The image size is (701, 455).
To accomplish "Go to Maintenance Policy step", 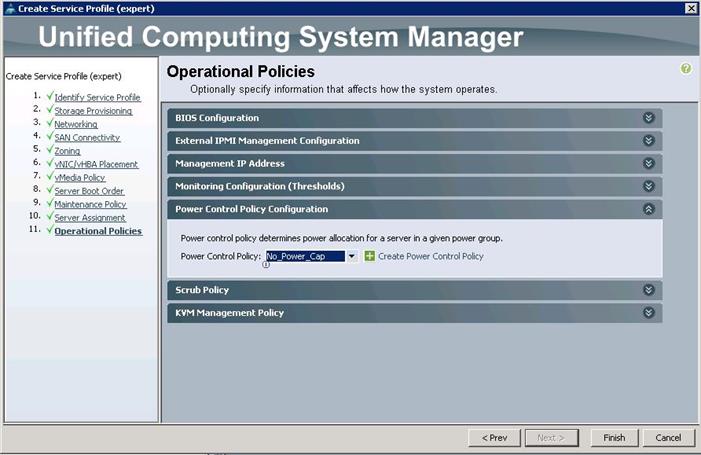I will click(90, 204).
